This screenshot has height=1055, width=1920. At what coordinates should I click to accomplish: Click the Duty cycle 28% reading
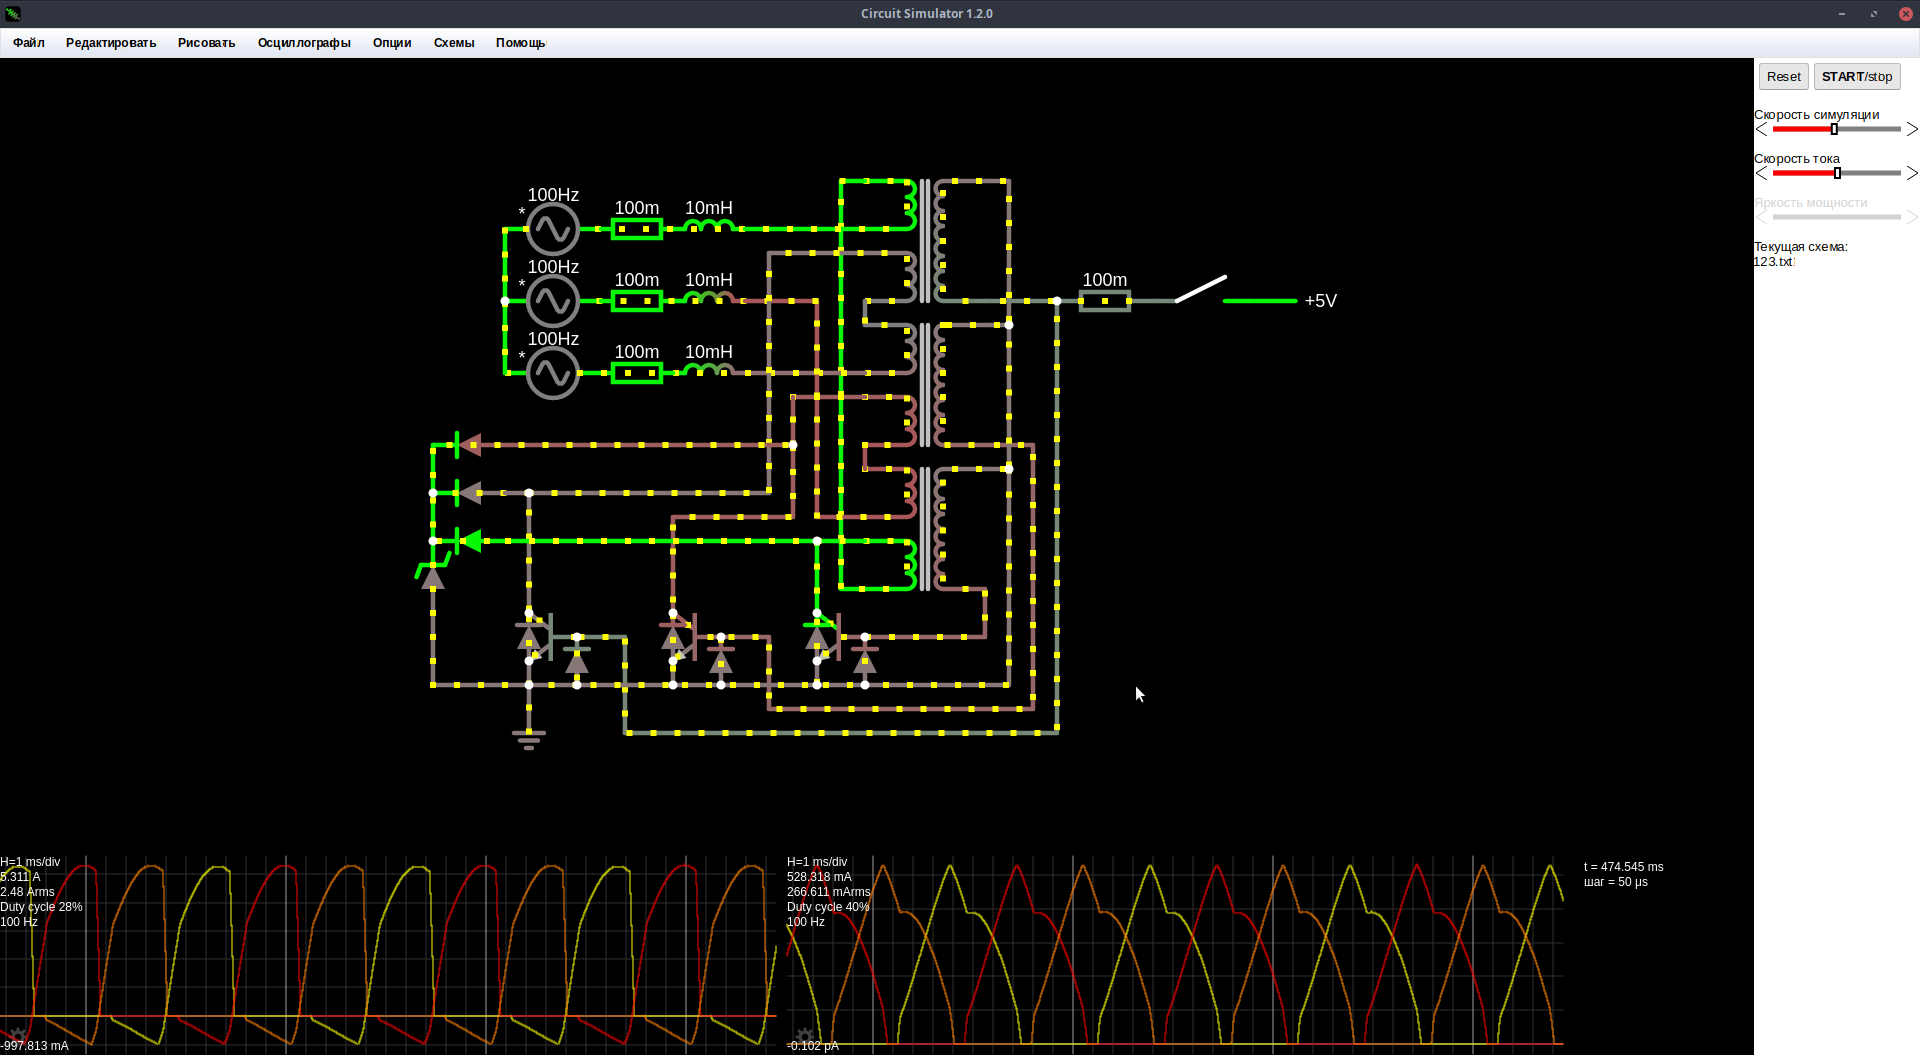pos(41,907)
